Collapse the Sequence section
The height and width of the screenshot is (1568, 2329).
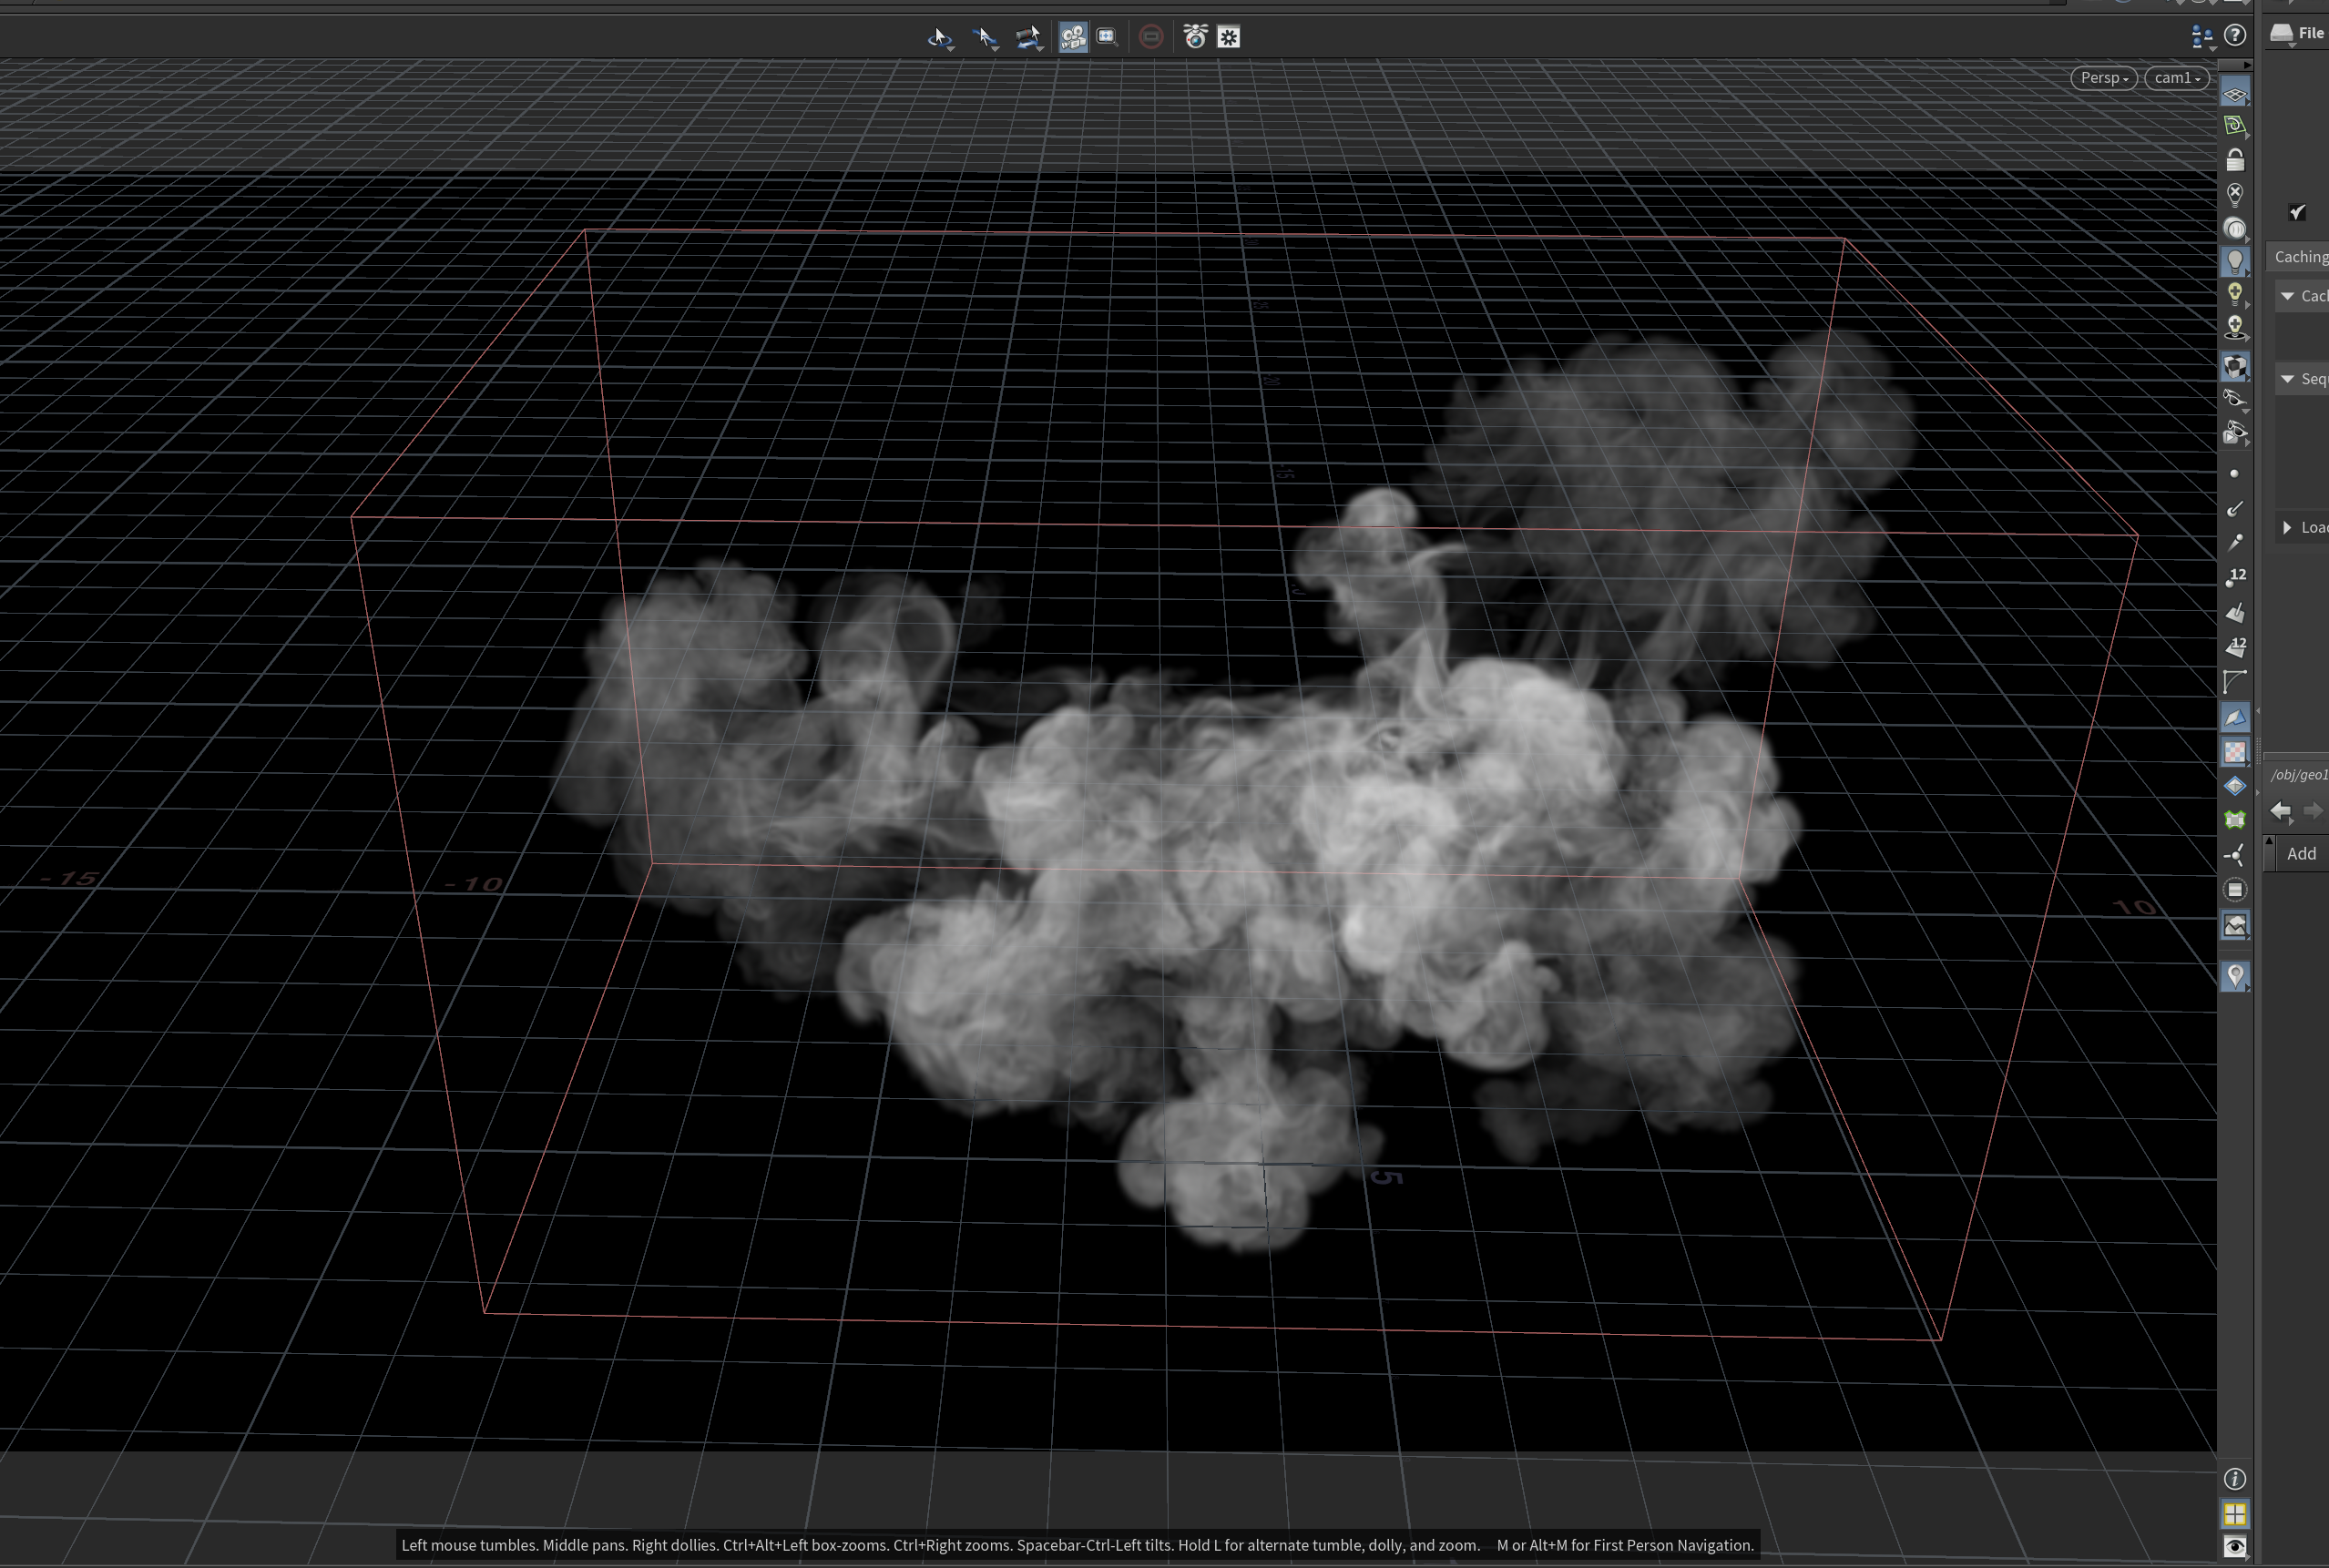point(2287,379)
